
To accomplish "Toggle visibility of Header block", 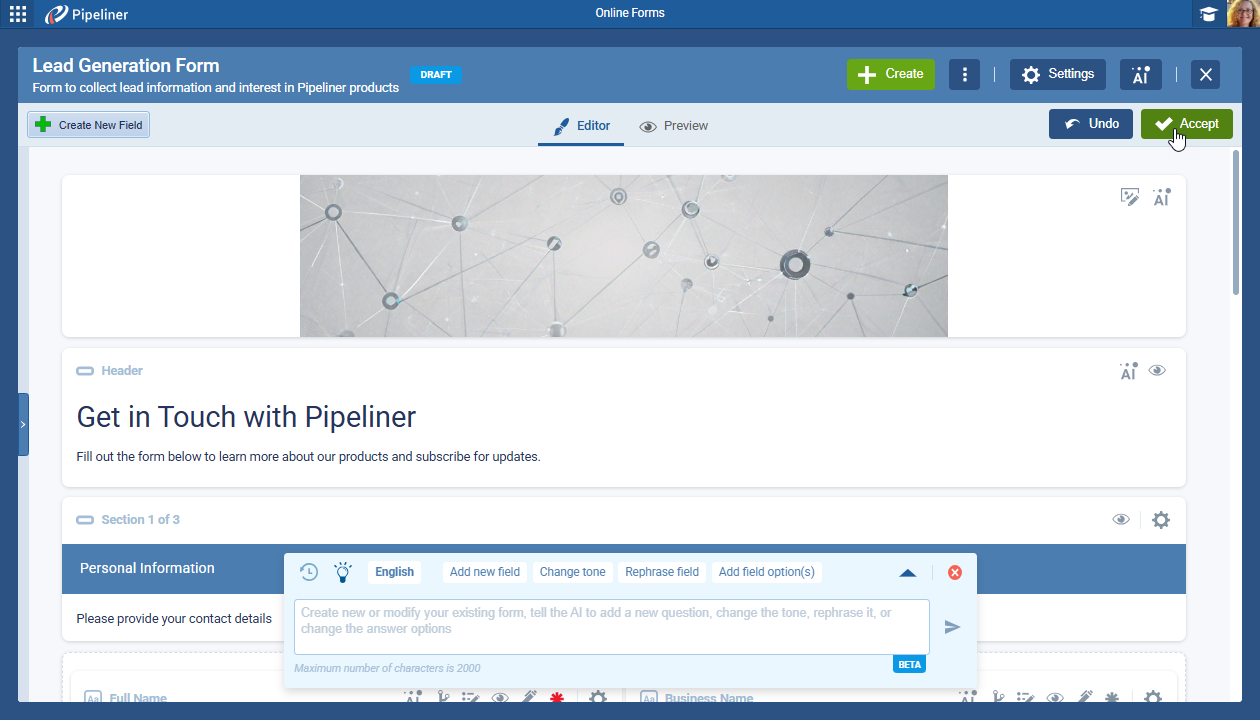I will click(1157, 371).
